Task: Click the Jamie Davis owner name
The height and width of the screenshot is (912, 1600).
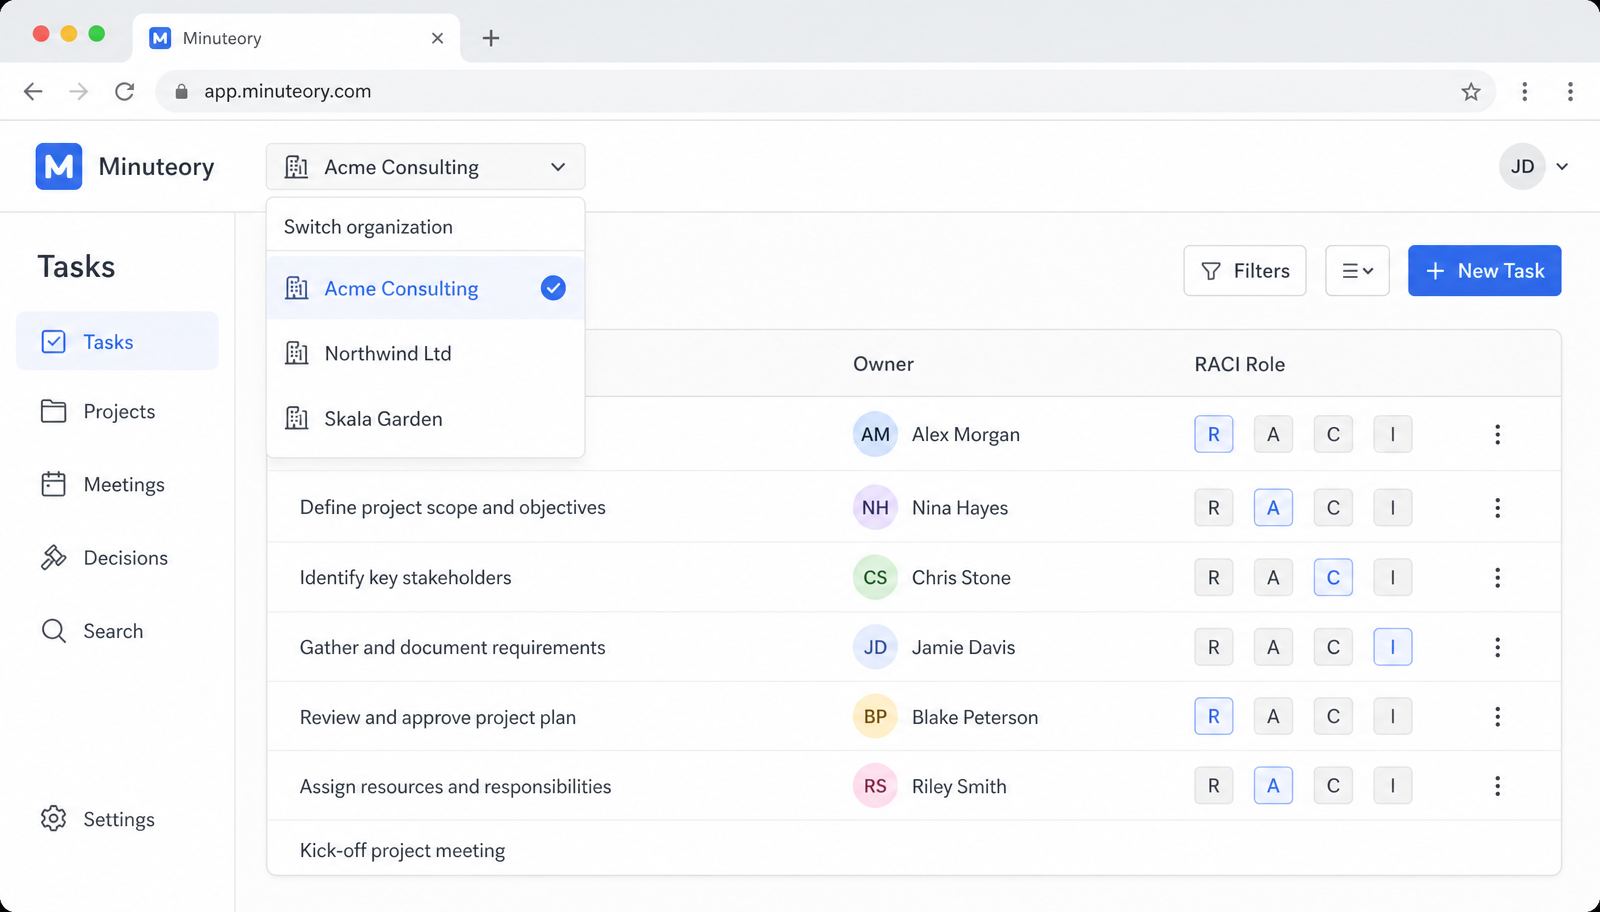Action: [963, 647]
